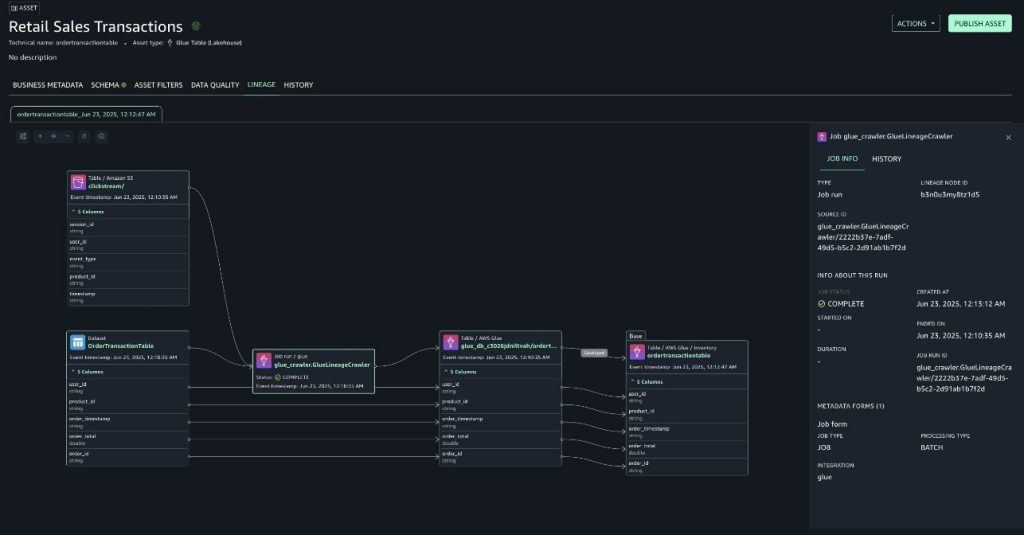The width and height of the screenshot is (1024, 535).
Task: Click the Publish Asset button
Action: click(x=980, y=24)
